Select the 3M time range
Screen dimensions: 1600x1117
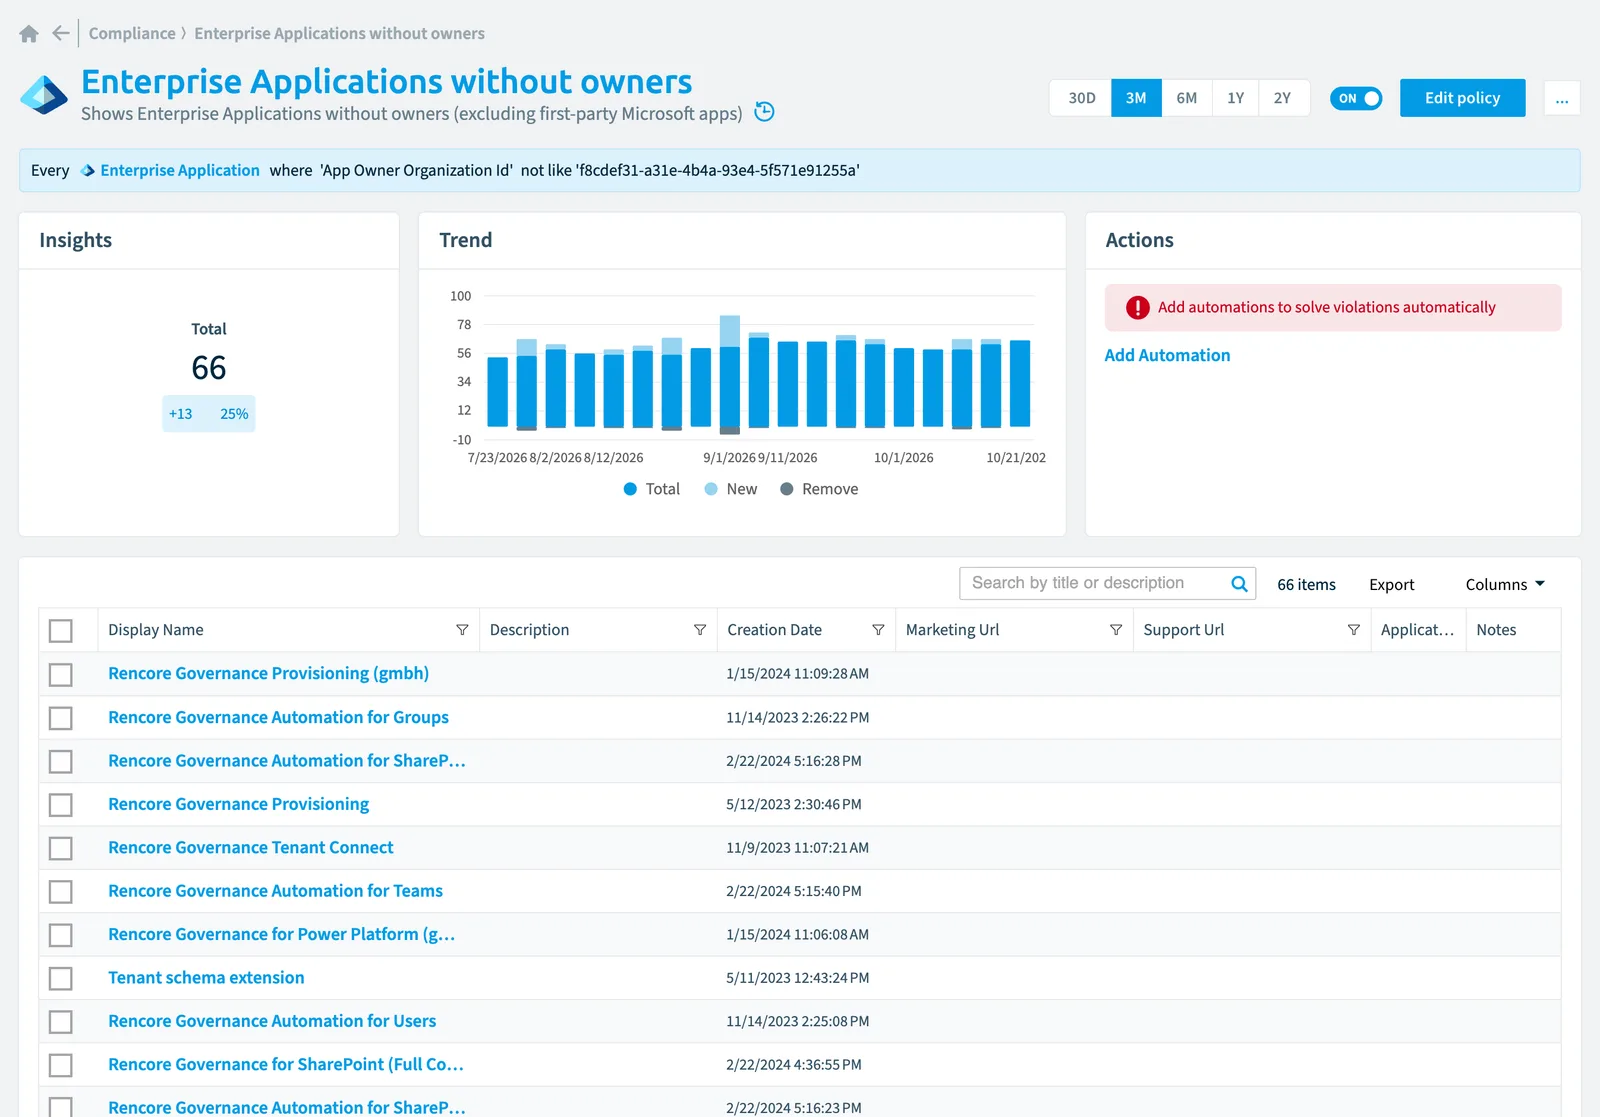tap(1136, 98)
